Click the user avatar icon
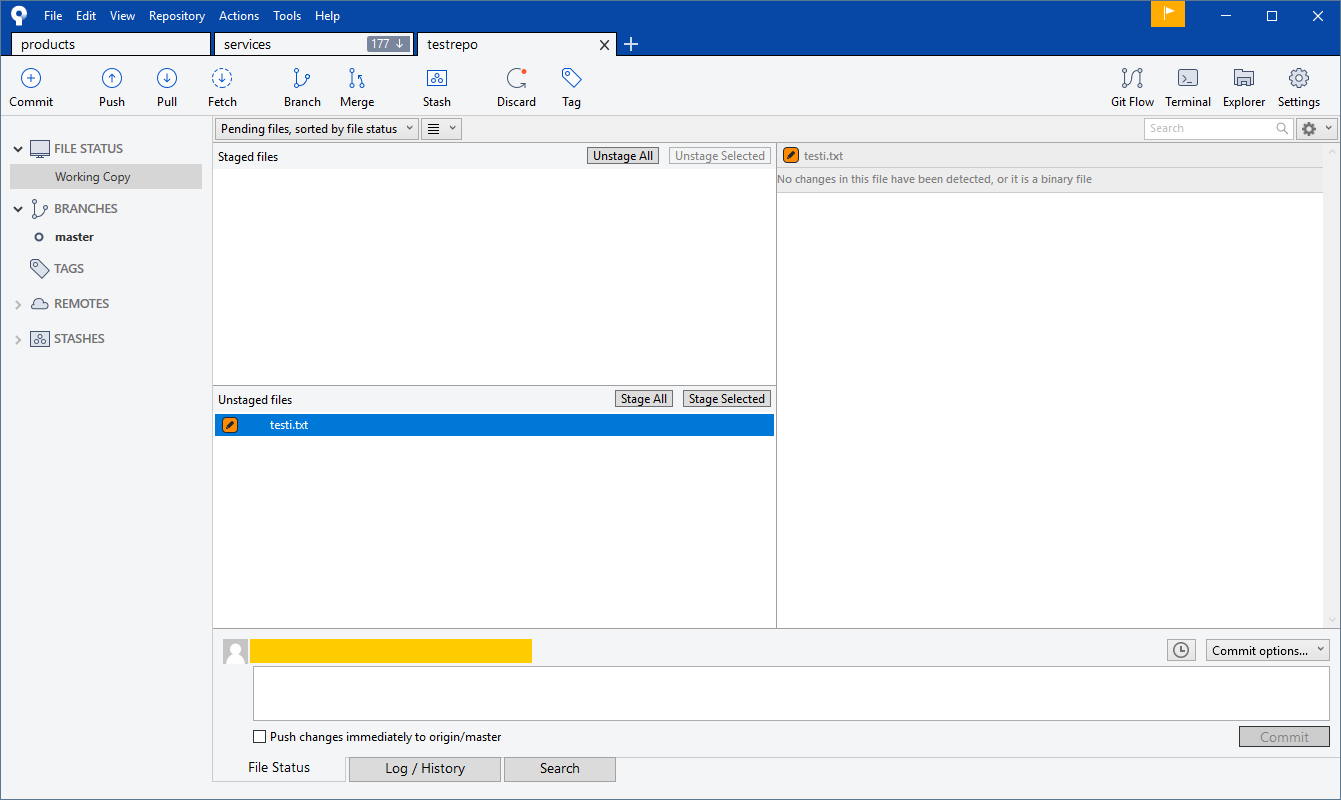Image resolution: width=1341 pixels, height=800 pixels. pos(235,651)
